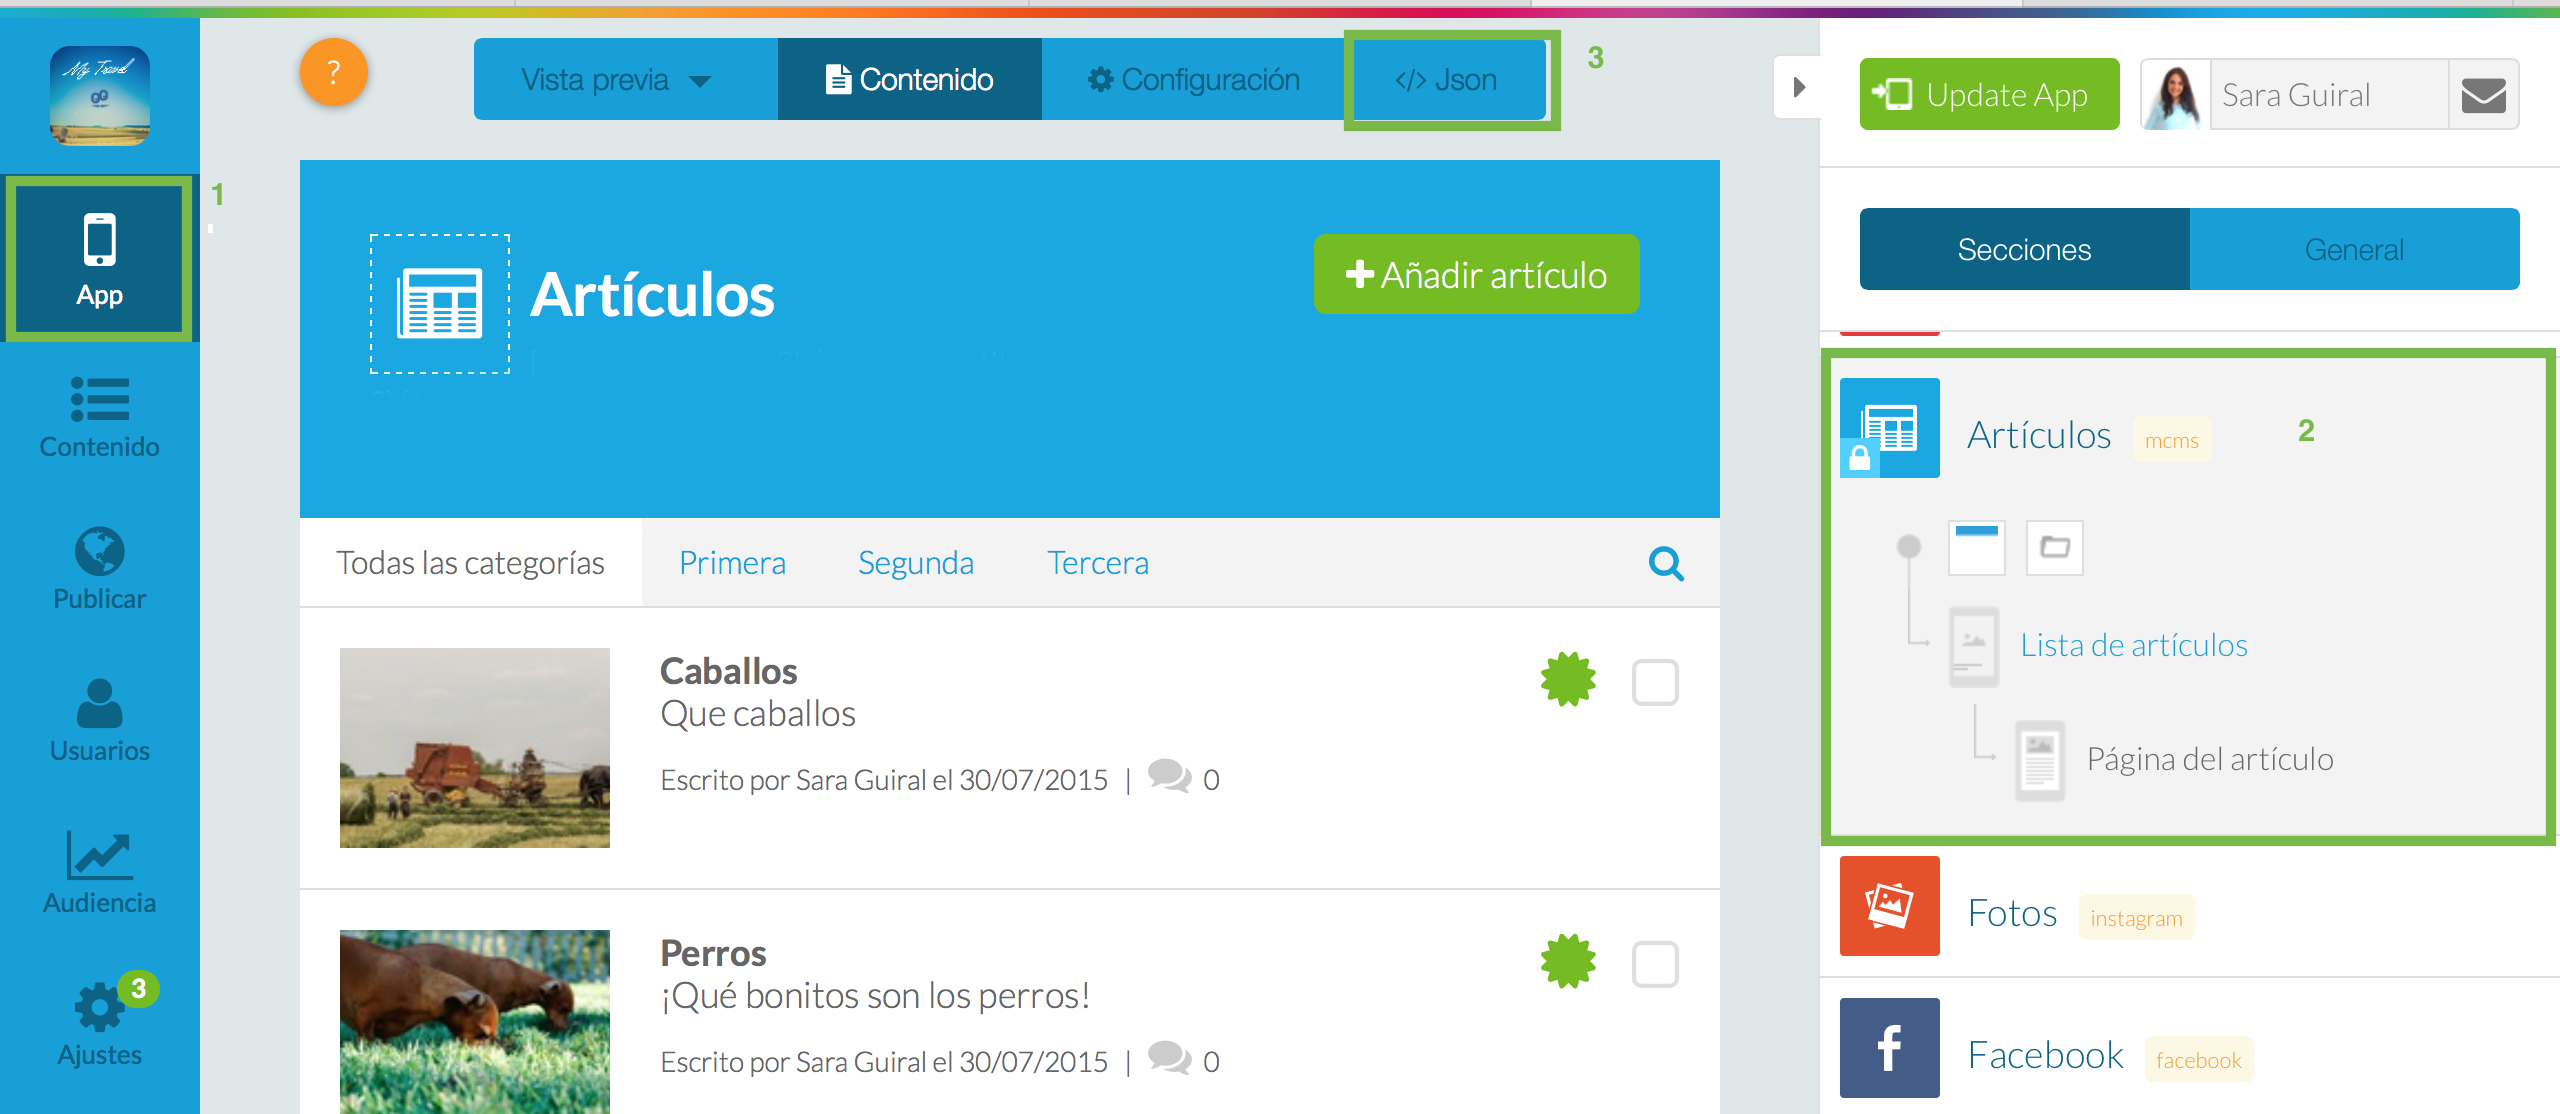
Task: Switch to the General tab
Action: coord(2354,249)
